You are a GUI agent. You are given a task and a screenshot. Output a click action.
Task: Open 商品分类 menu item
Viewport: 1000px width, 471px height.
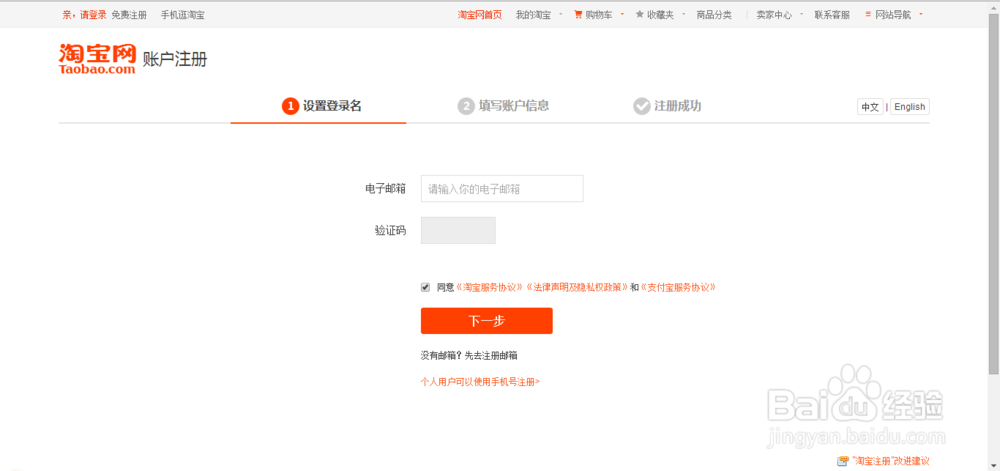pyautogui.click(x=714, y=15)
